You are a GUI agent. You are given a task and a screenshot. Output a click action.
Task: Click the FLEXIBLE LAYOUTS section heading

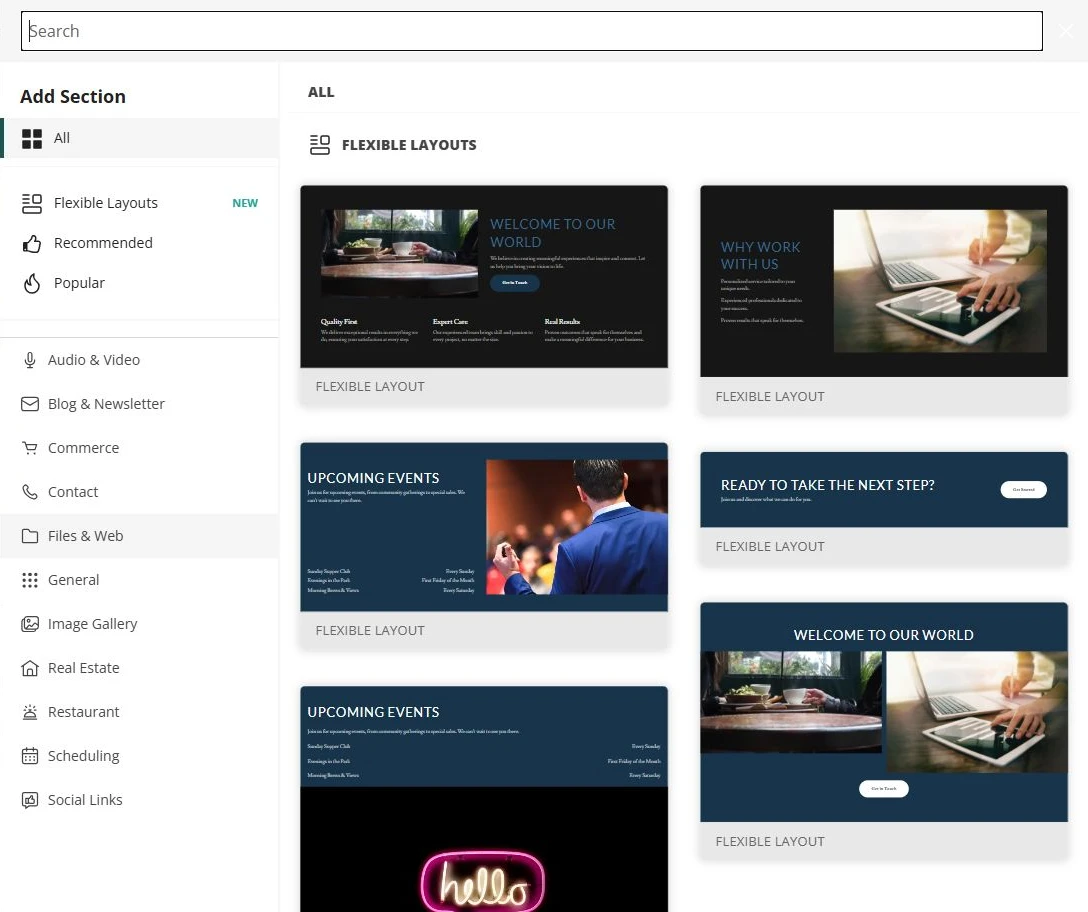409,145
